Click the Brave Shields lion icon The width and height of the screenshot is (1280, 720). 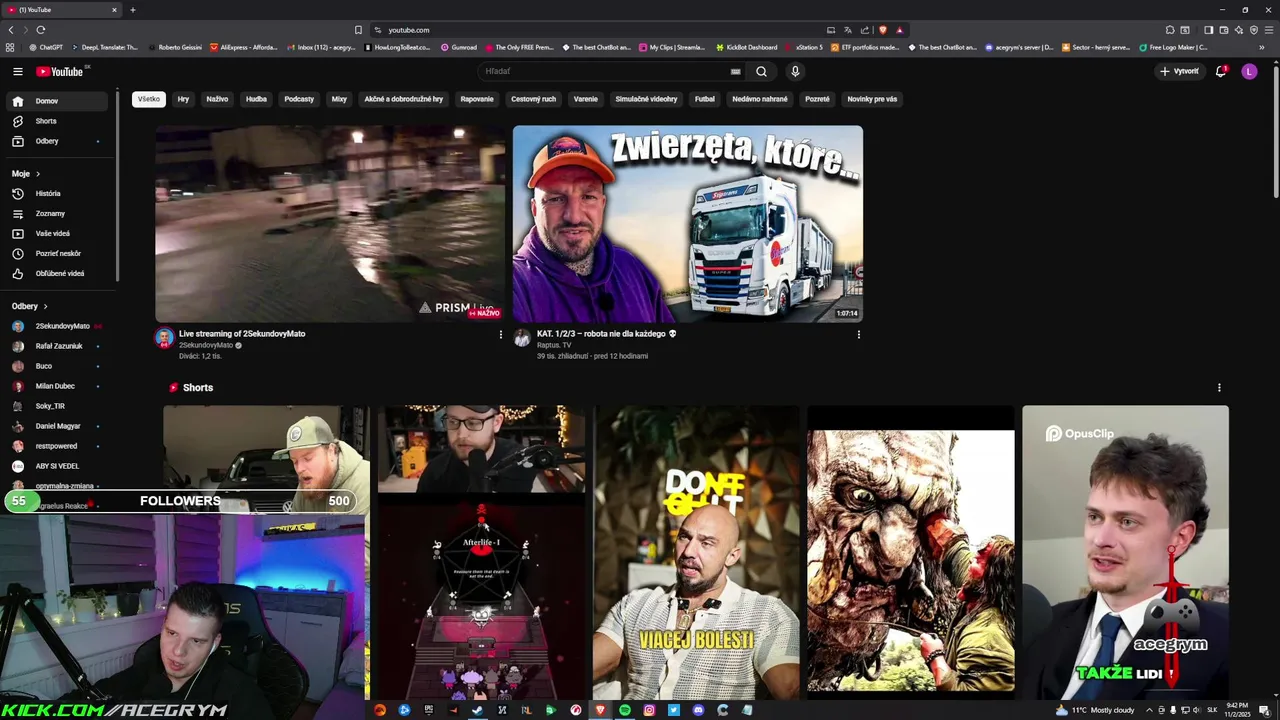tap(882, 30)
